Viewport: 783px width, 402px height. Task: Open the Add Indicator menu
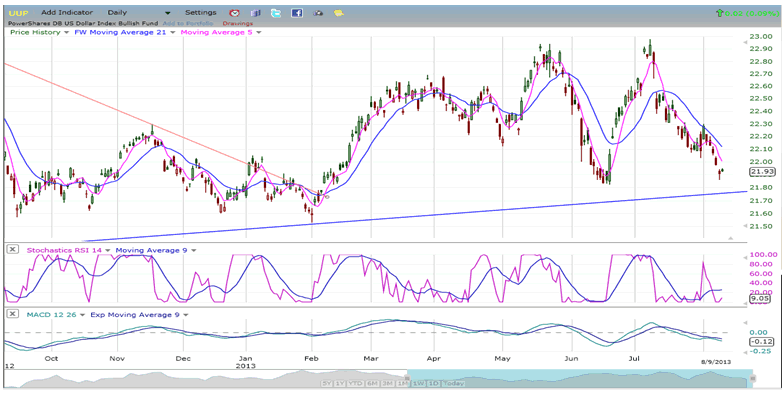pyautogui.click(x=68, y=12)
